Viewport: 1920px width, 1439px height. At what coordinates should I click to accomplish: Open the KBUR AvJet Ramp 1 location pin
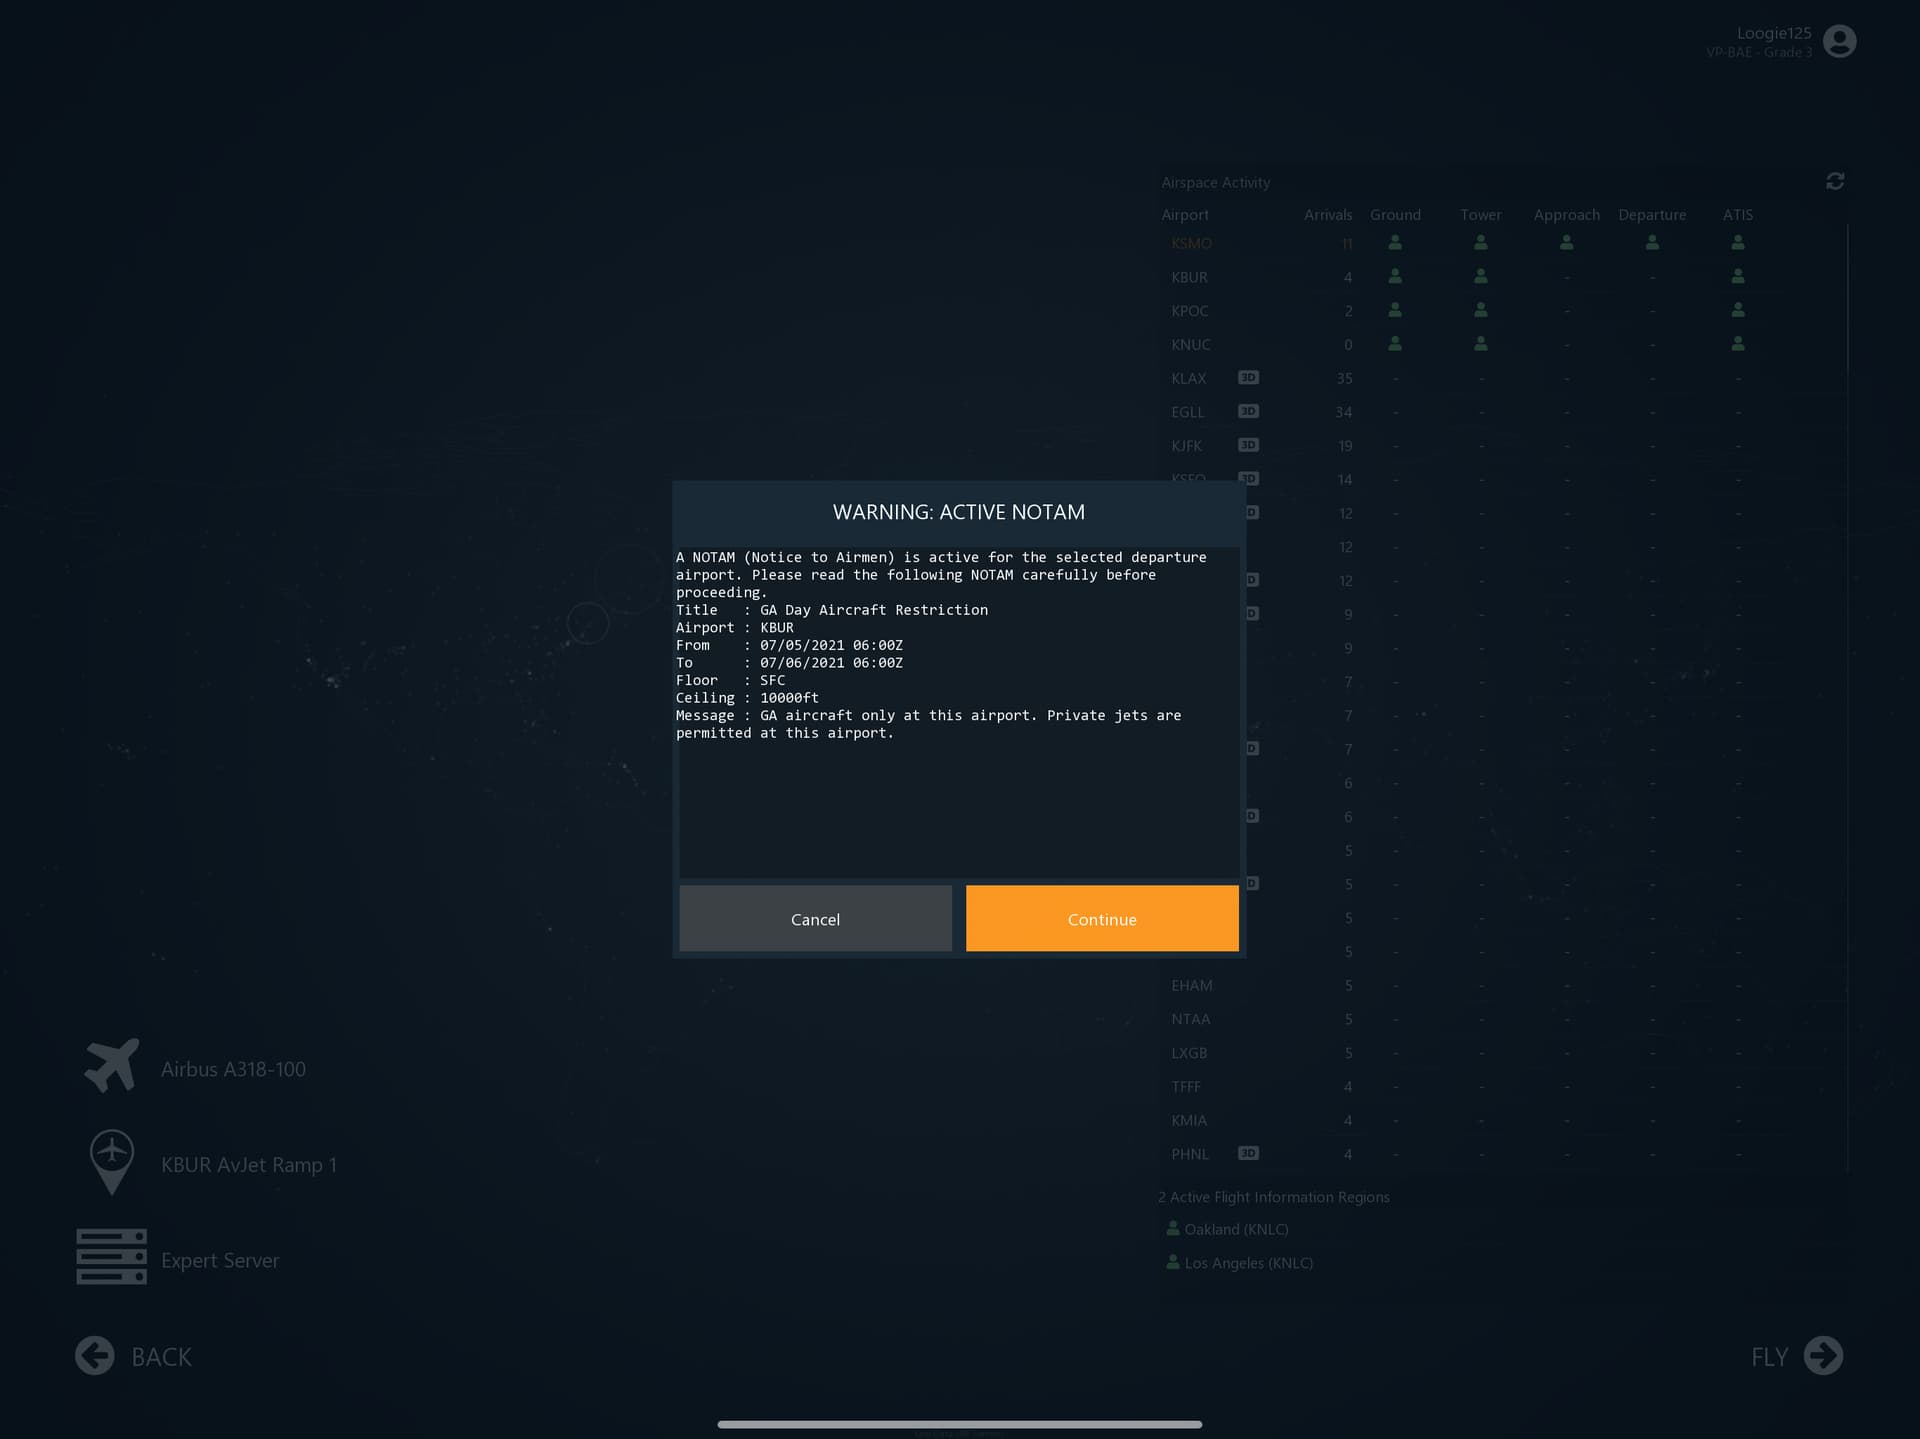[112, 1161]
